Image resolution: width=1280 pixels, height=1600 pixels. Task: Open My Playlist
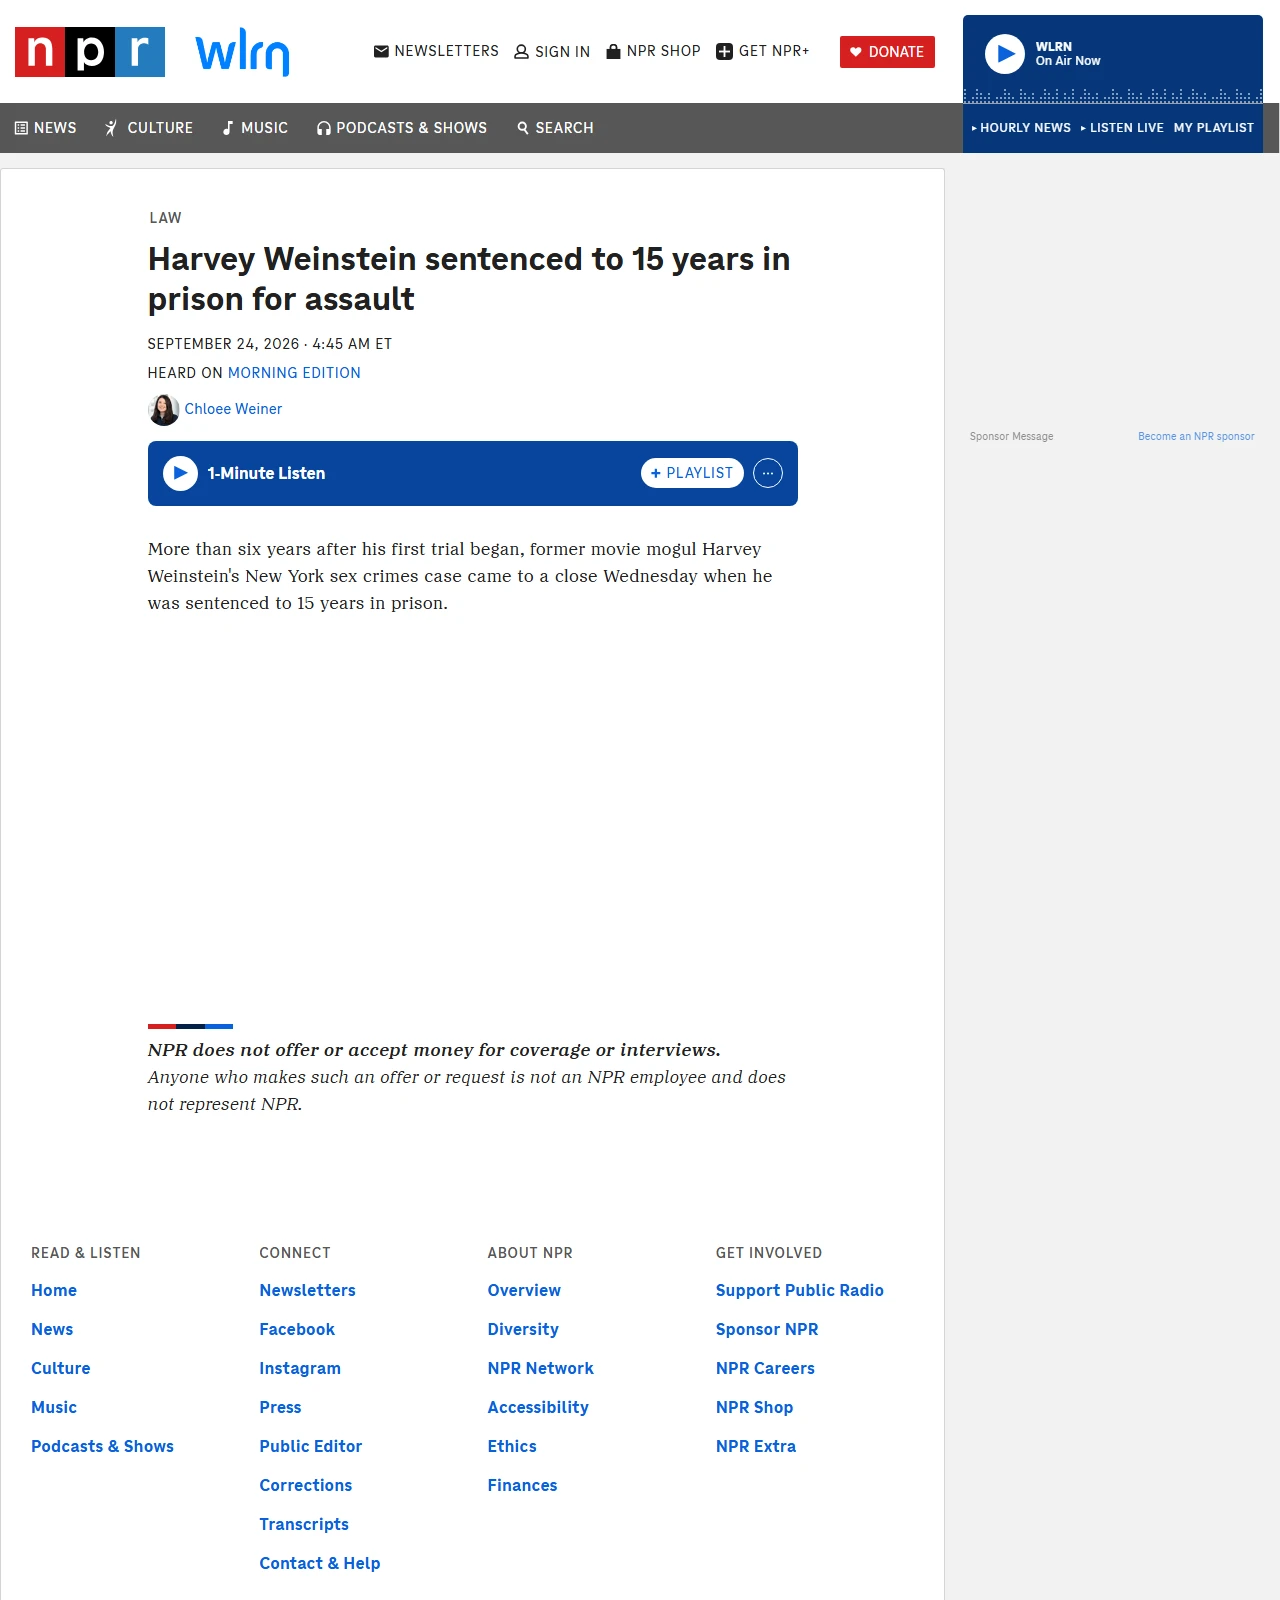click(1214, 128)
